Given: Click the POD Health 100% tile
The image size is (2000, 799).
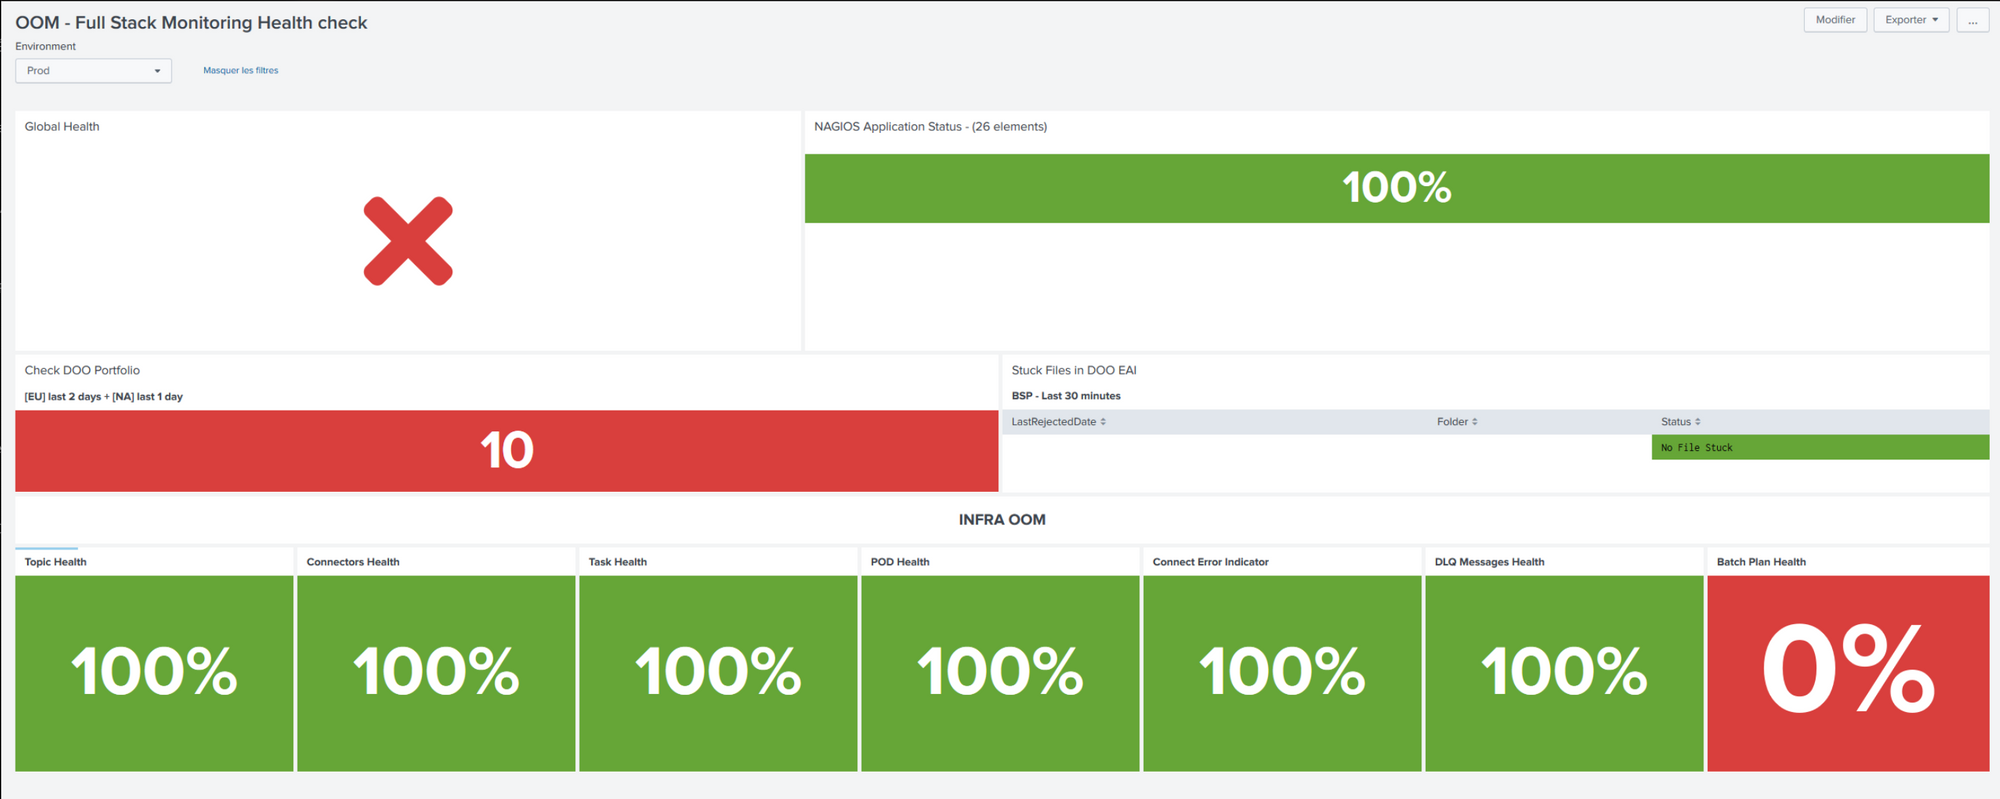Looking at the screenshot, I should 1000,673.
